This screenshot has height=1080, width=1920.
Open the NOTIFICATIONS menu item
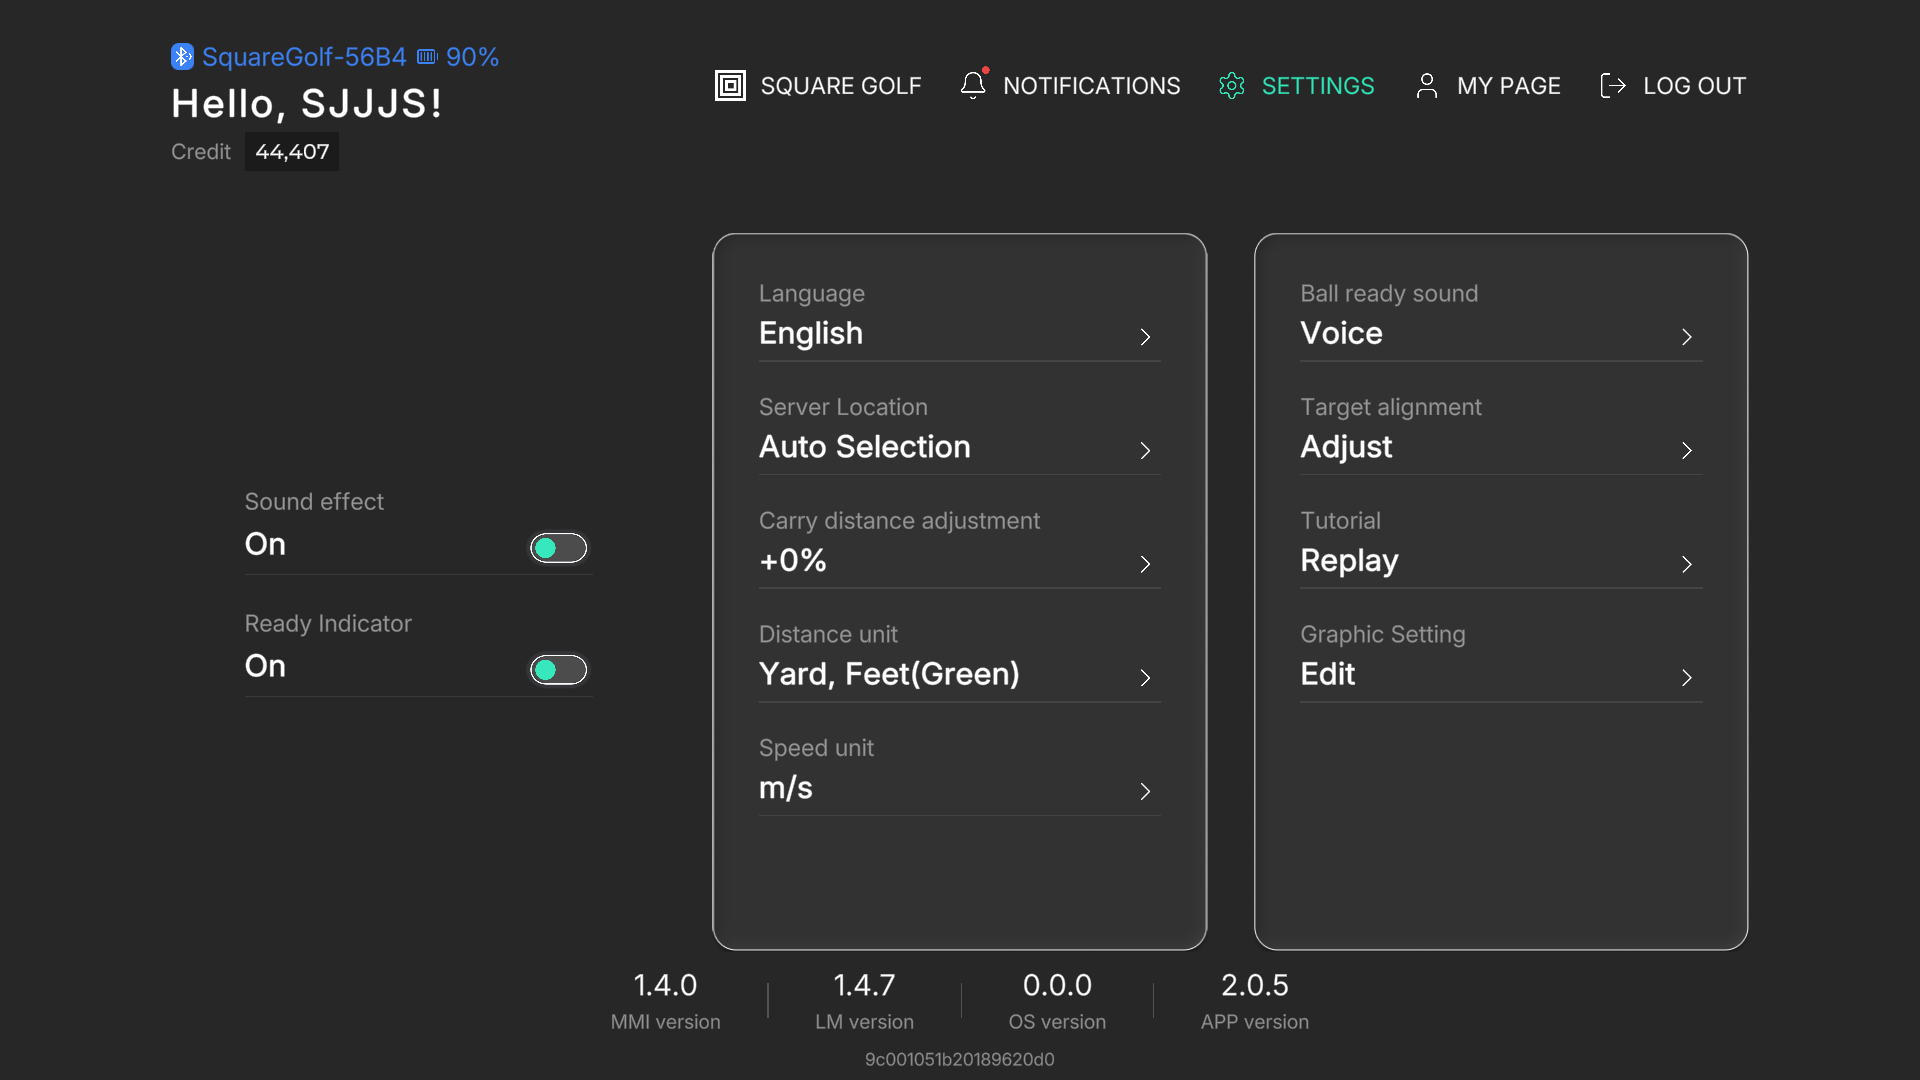pos(1091,86)
